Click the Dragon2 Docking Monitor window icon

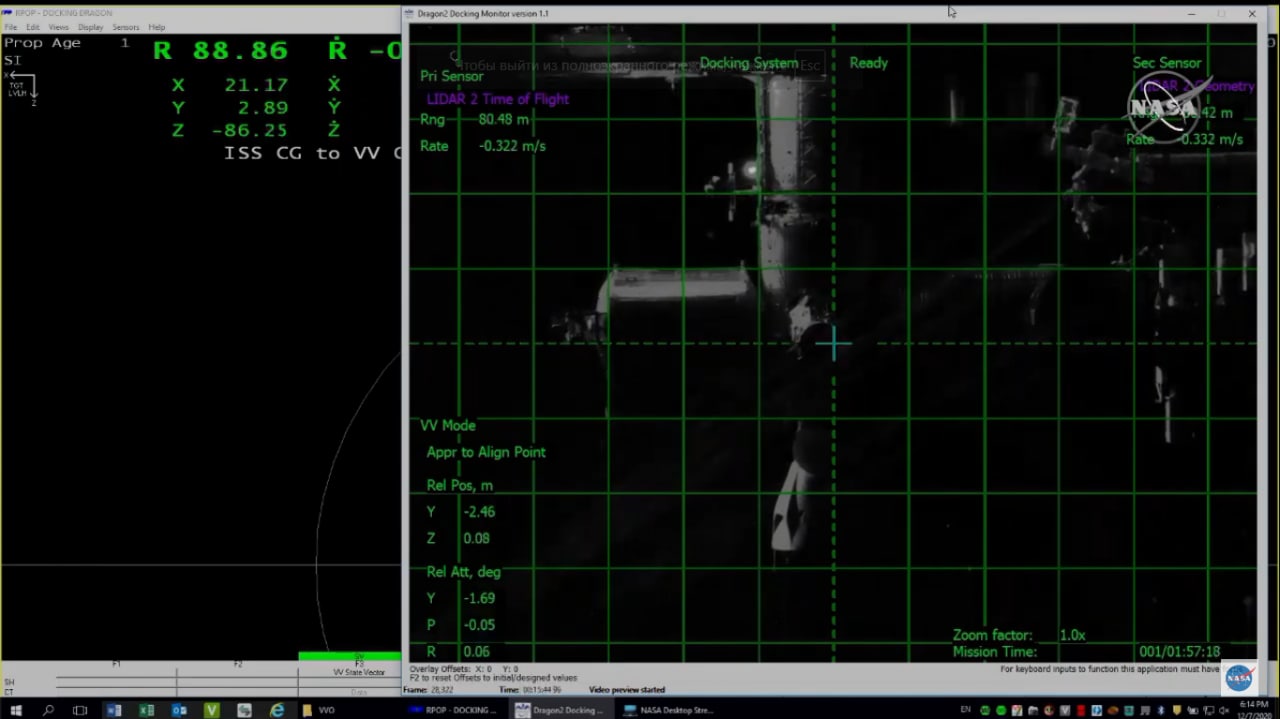point(411,13)
